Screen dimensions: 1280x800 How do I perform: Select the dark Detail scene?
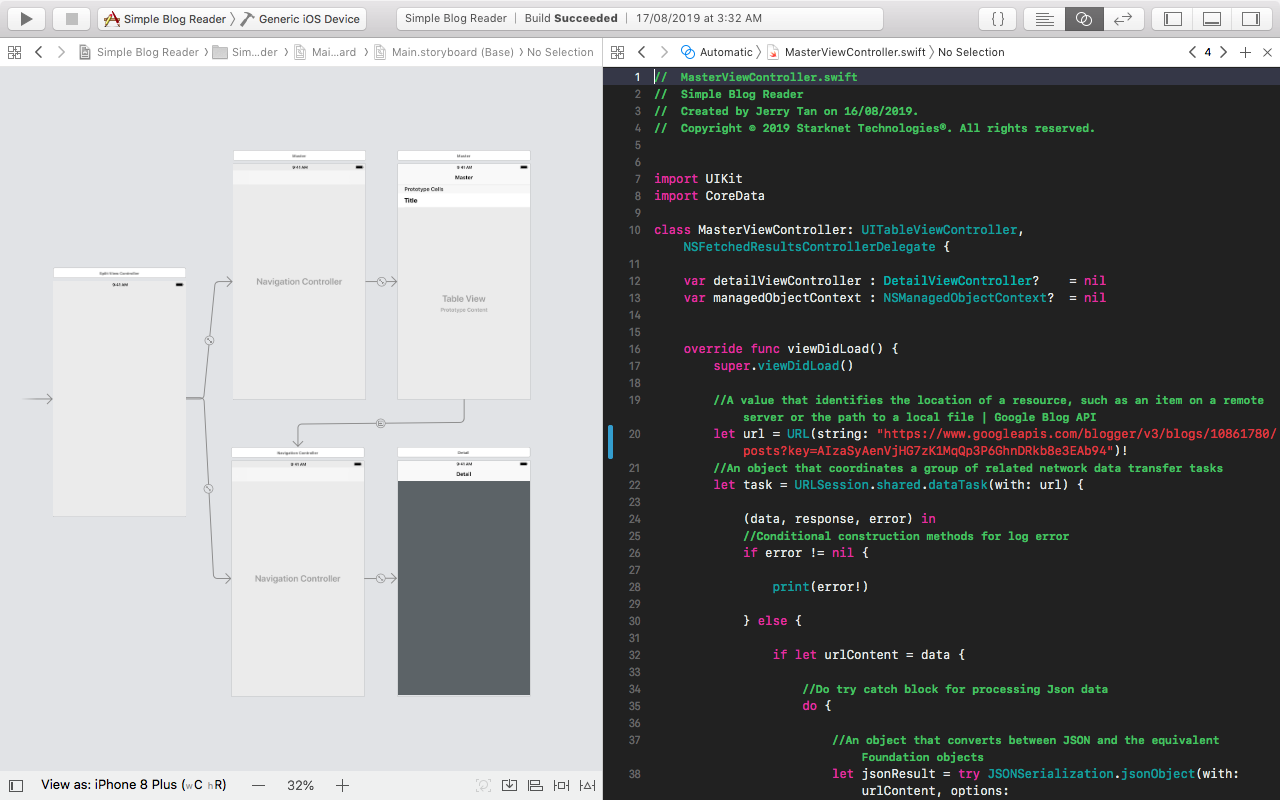pyautogui.click(x=464, y=572)
